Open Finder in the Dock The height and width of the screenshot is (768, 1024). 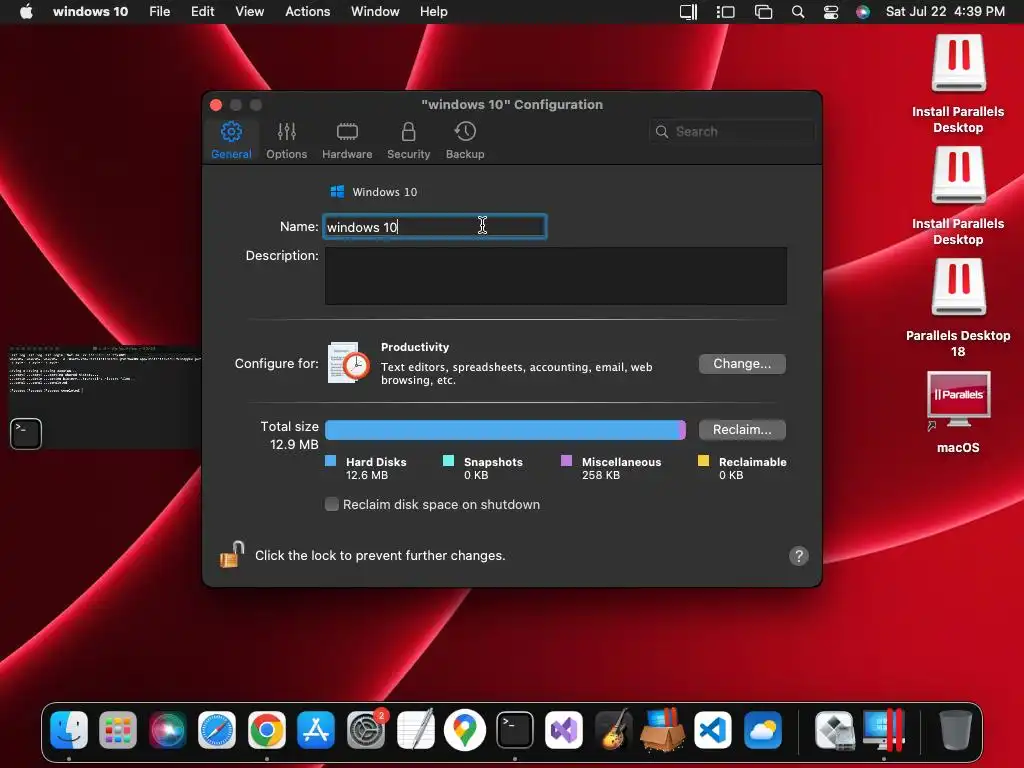click(x=69, y=729)
